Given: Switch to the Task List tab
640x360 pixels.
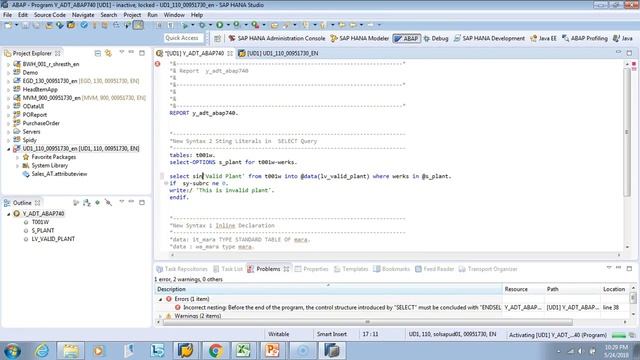Looking at the screenshot, I should pos(228,269).
